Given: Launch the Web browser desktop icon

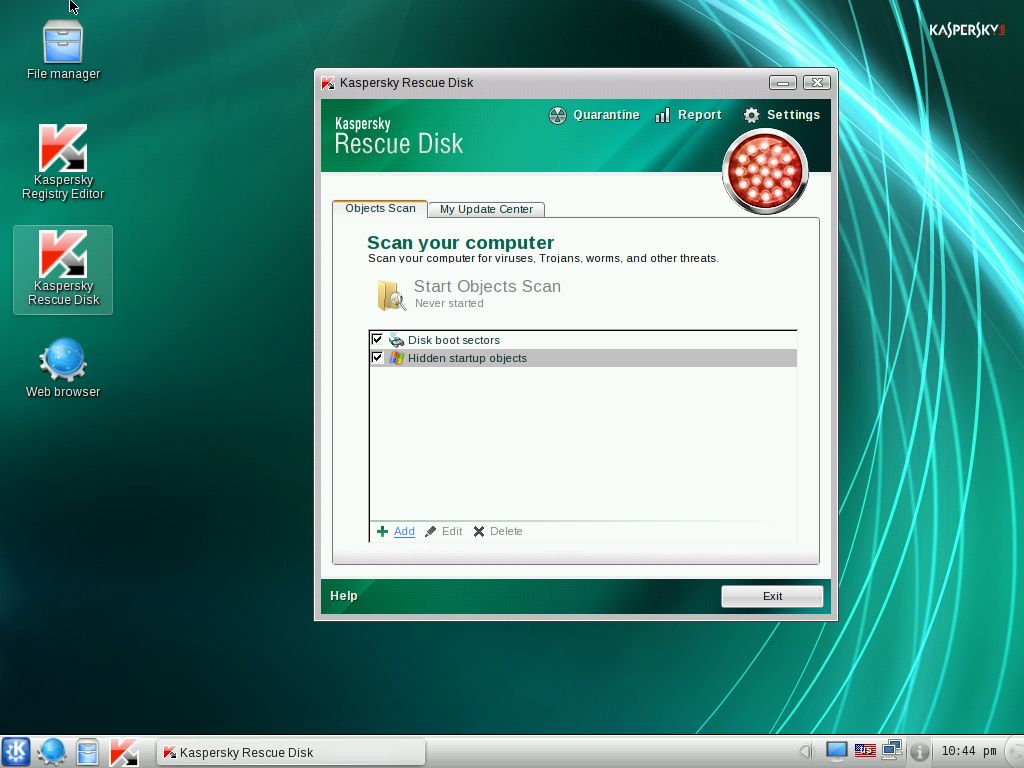Looking at the screenshot, I should [x=63, y=368].
